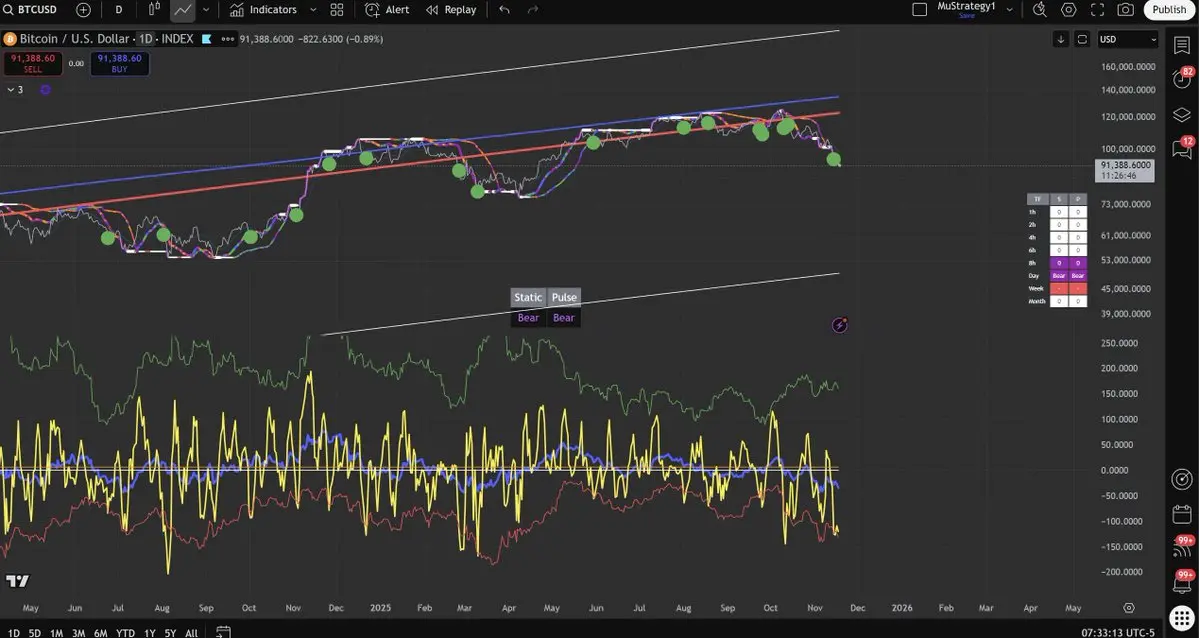Open the Indicators dialog
The height and width of the screenshot is (638, 1199).
point(263,10)
